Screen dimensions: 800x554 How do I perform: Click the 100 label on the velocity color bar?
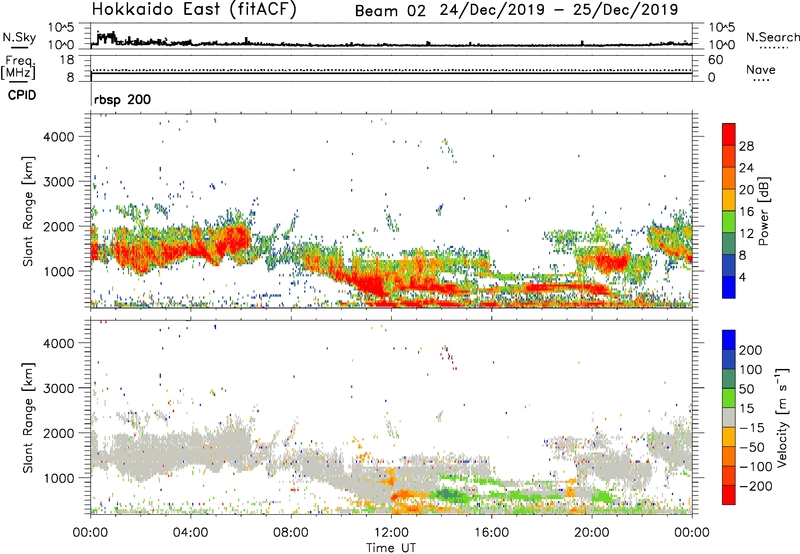tap(751, 370)
